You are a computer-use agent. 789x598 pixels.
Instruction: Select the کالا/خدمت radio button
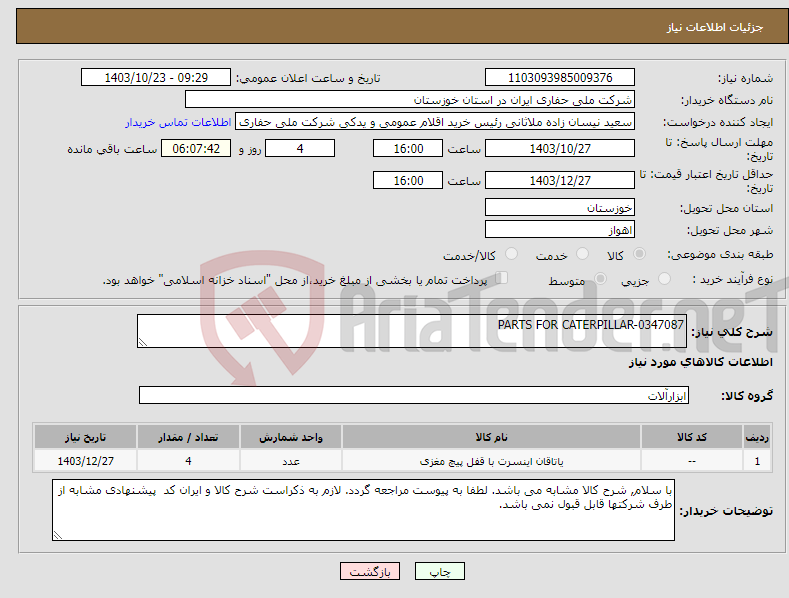point(511,254)
